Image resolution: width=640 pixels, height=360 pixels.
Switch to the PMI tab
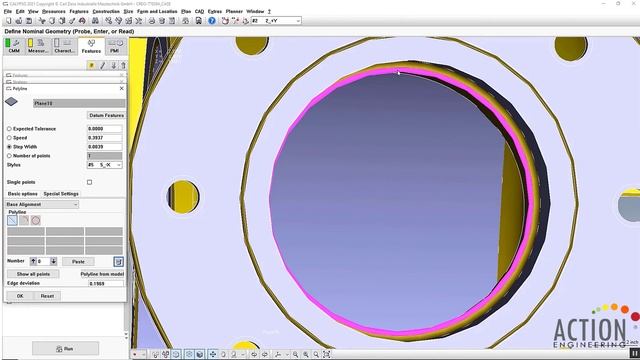[x=115, y=46]
